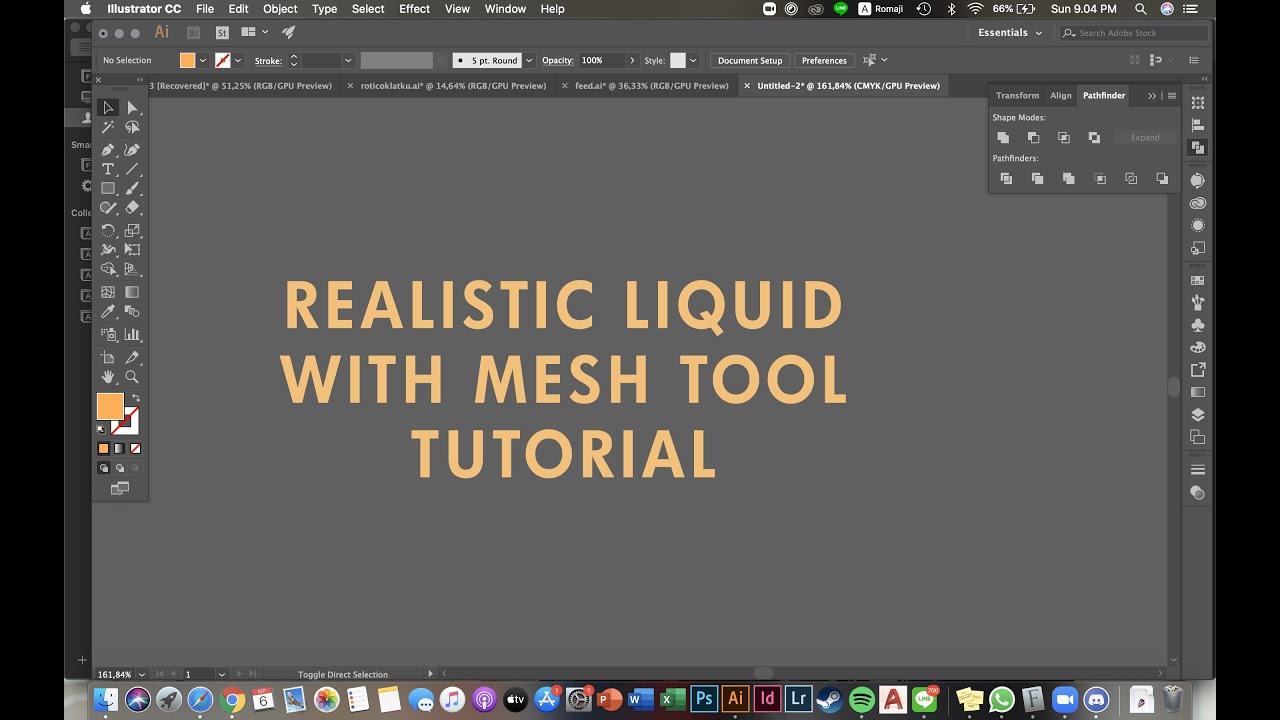Viewport: 1280px width, 720px height.
Task: Select the Rectangle tool
Action: (x=108, y=188)
